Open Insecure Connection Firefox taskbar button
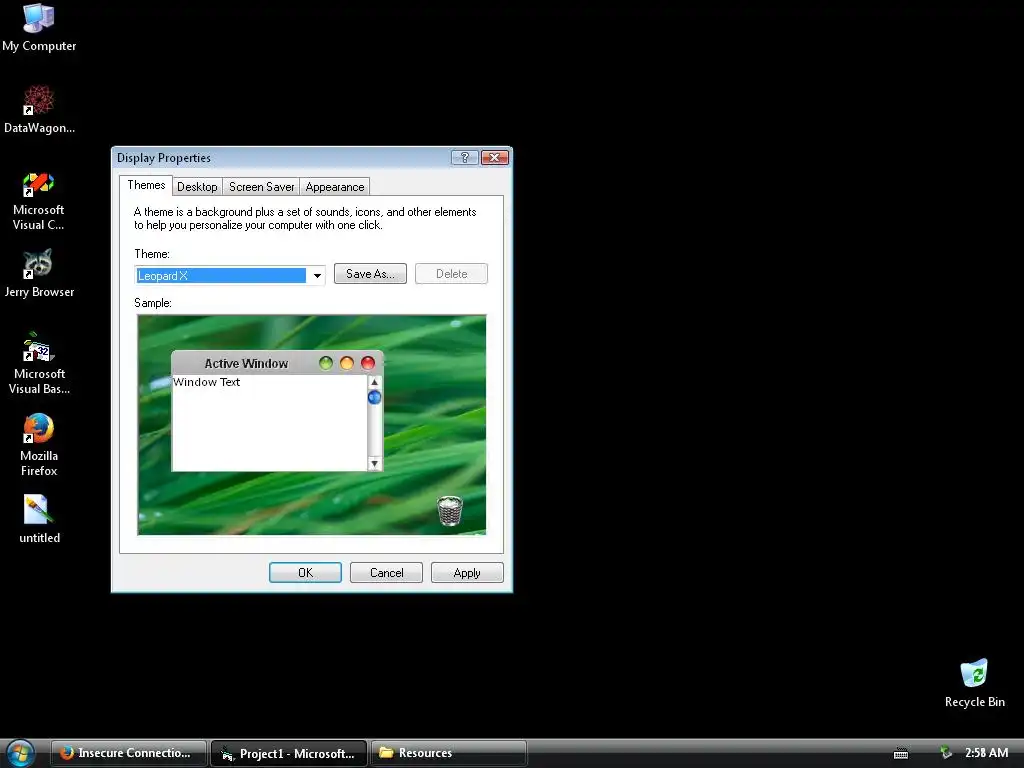Screen dimensions: 1024x768 click(129, 753)
